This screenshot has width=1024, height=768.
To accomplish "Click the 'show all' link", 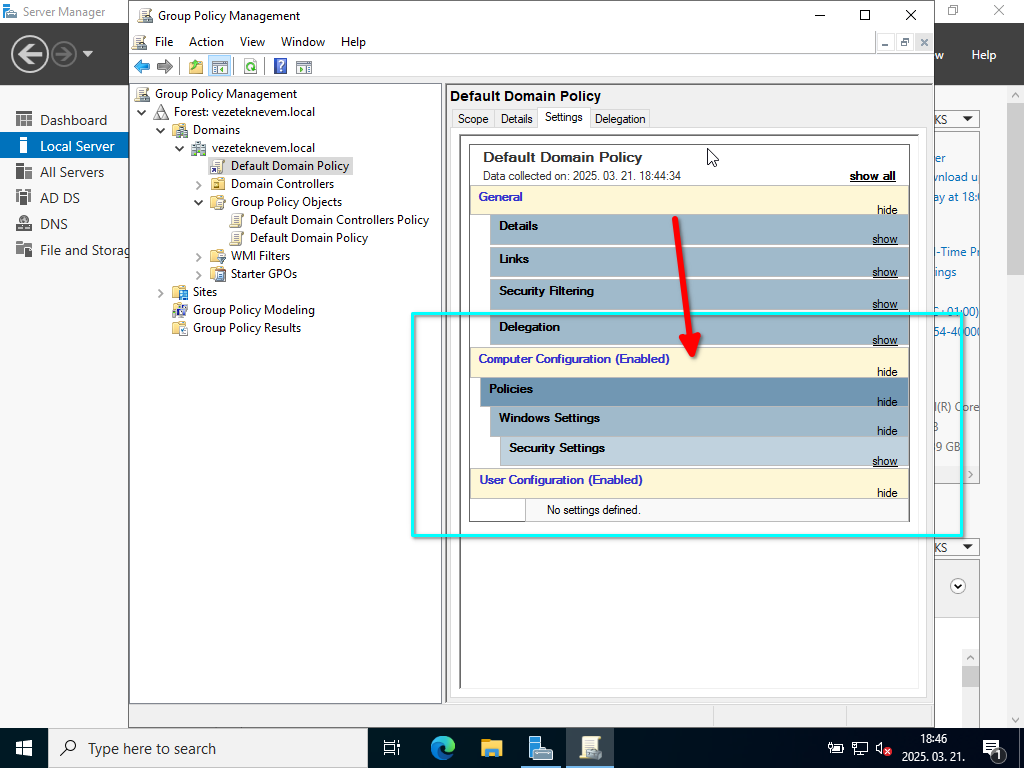I will (872, 176).
